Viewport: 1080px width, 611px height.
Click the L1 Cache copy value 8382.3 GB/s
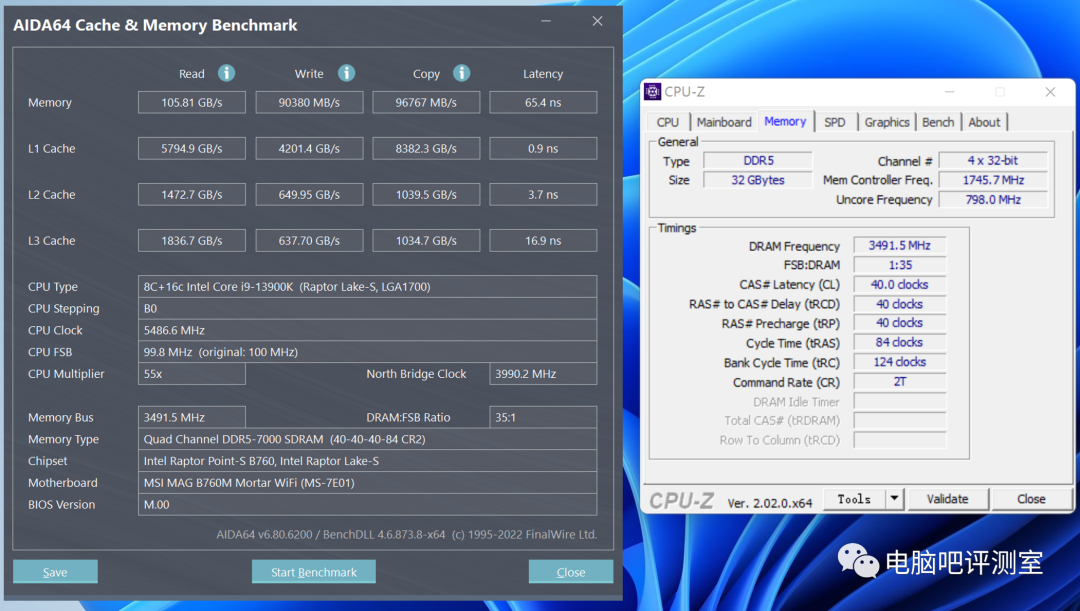click(426, 149)
